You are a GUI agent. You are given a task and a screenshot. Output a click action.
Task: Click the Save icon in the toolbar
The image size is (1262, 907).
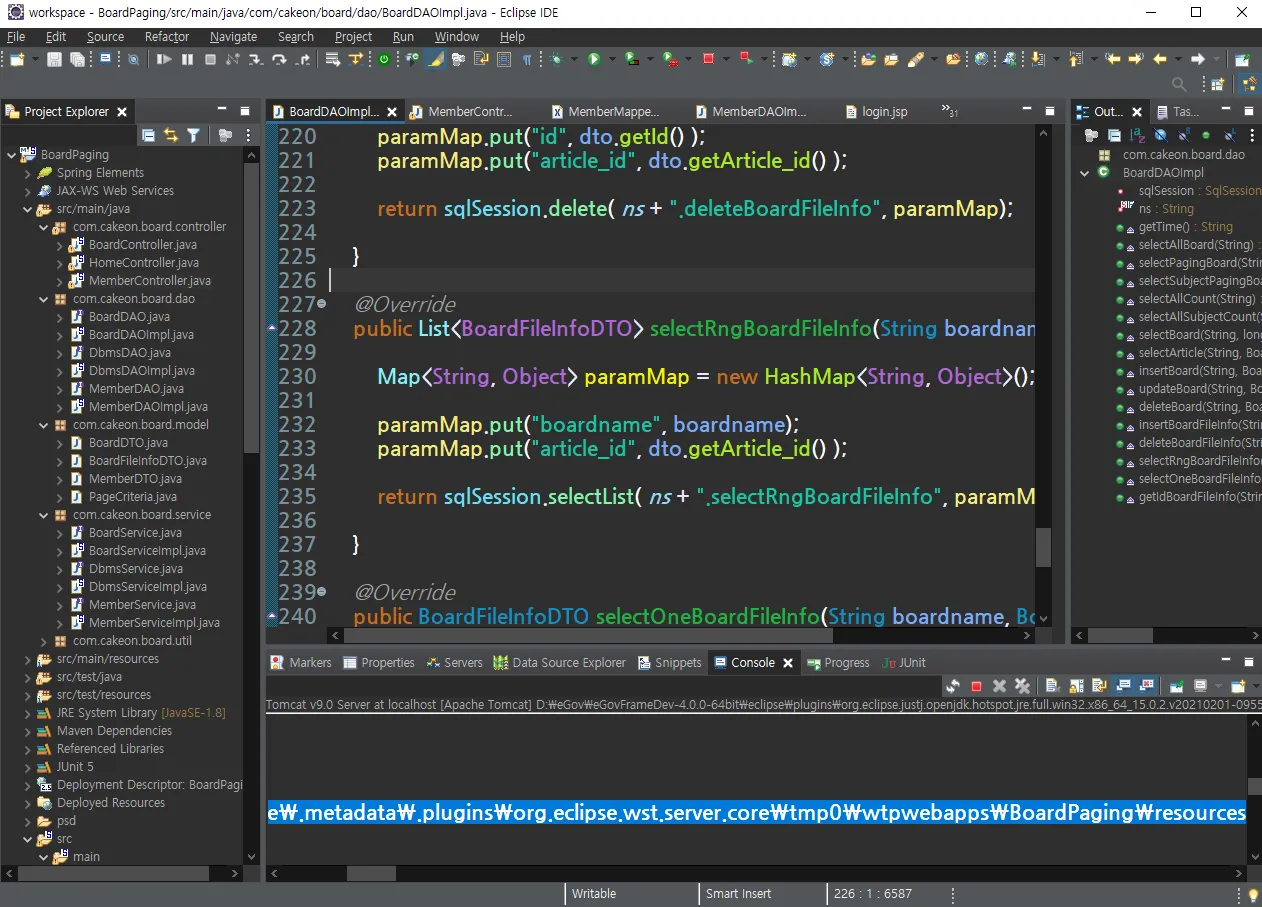tap(55, 60)
